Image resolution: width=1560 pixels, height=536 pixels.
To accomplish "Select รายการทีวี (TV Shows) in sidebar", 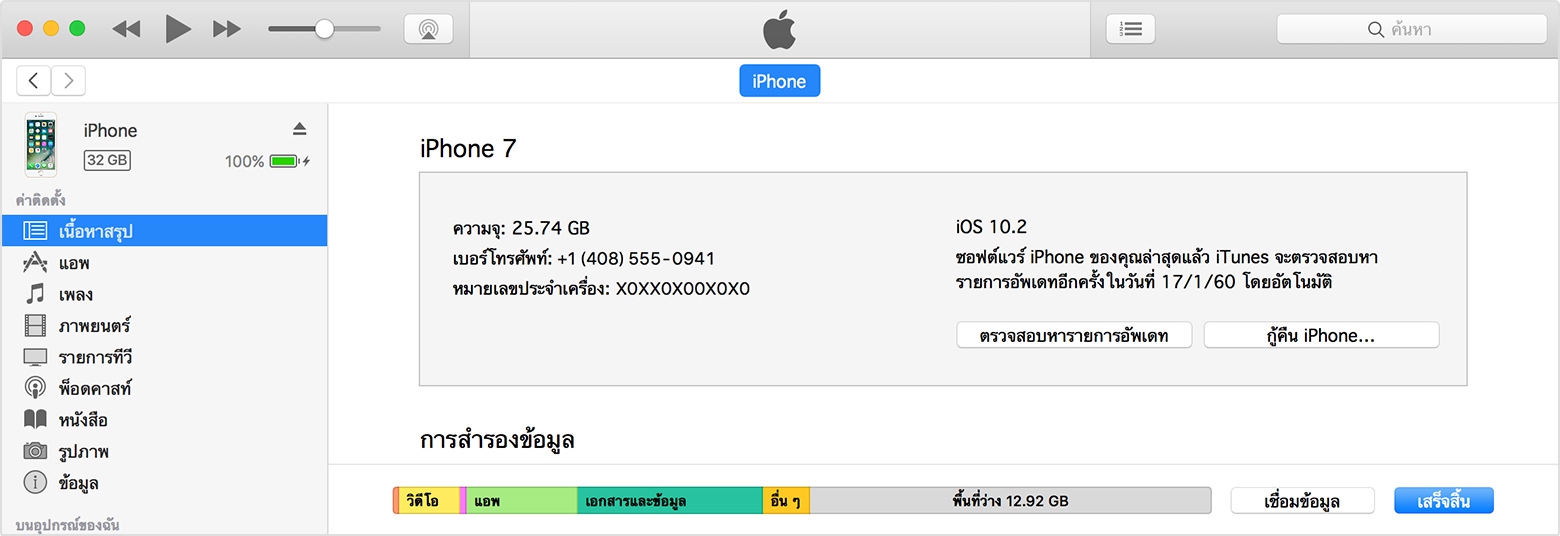I will click(x=95, y=357).
